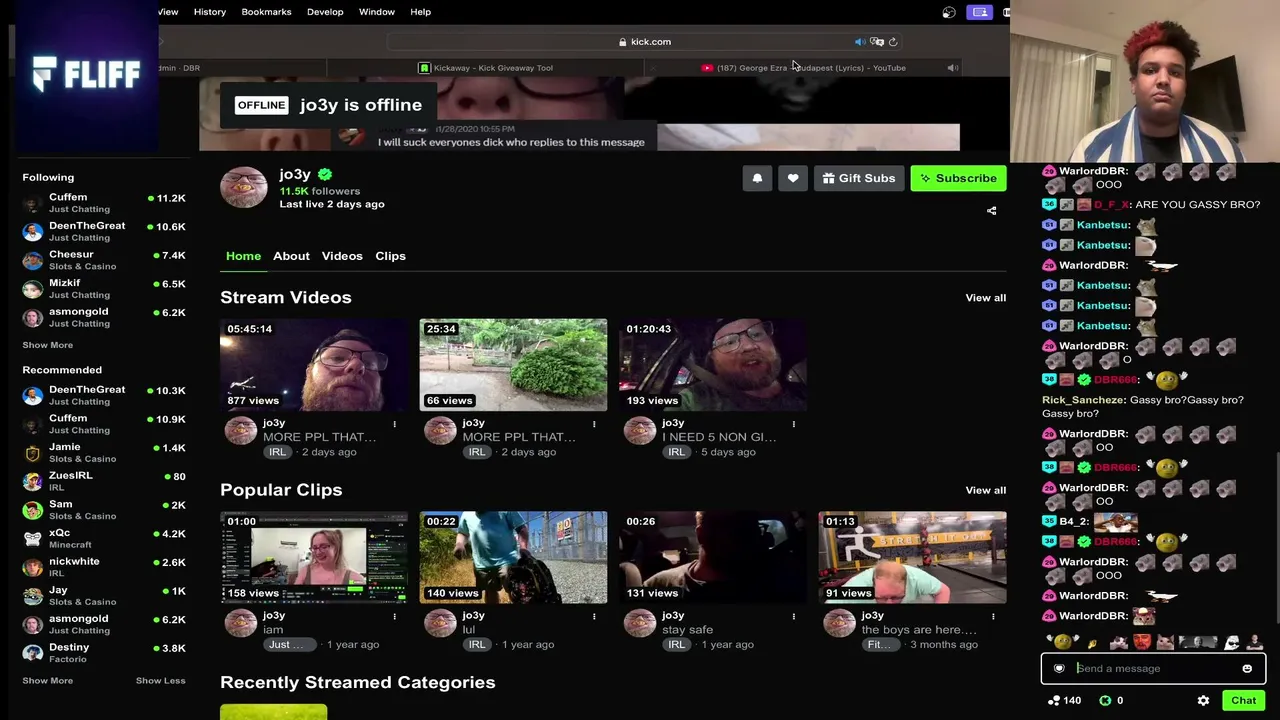Open jo3y's profile avatar
The width and height of the screenshot is (1280, 720).
pos(244,187)
